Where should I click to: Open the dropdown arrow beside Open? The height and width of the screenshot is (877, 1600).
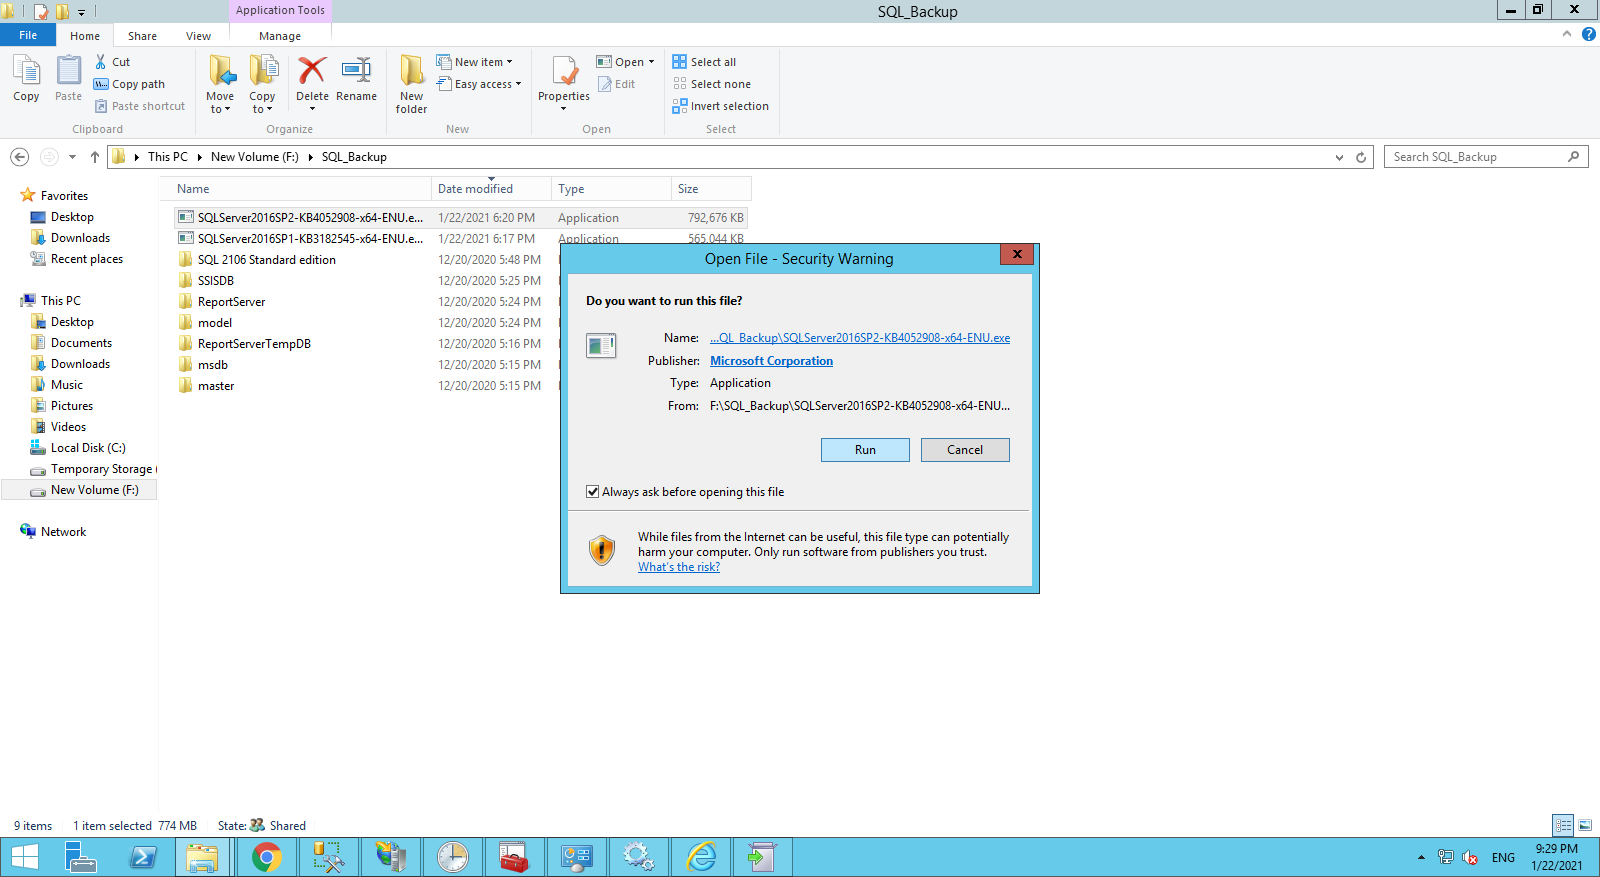tap(651, 62)
